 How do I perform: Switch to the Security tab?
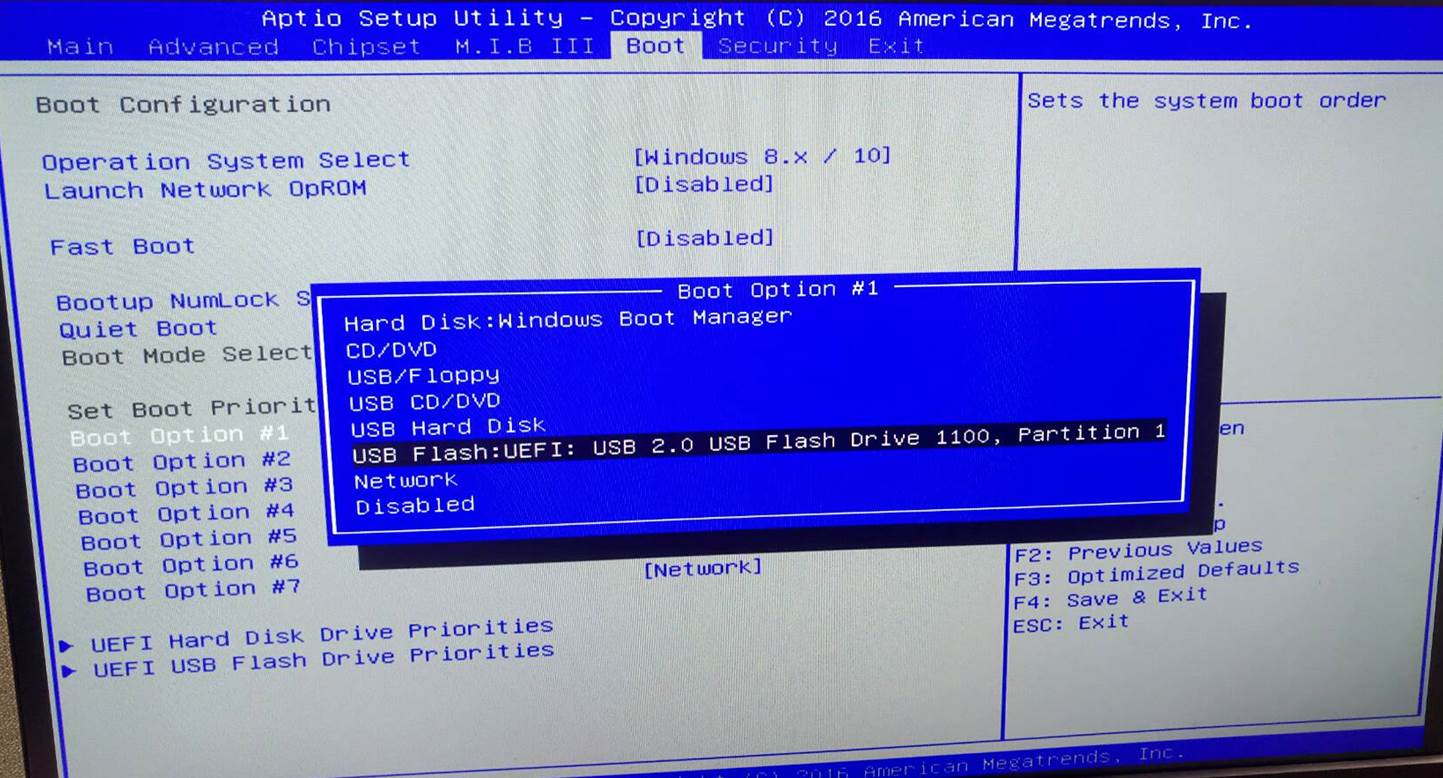pos(777,46)
